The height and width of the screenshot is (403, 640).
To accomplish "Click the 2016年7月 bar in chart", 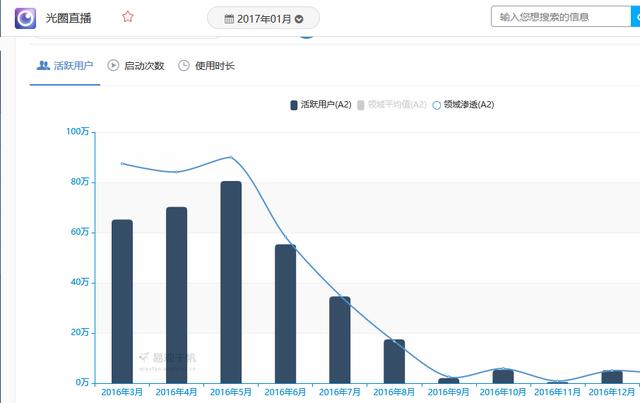I will [x=340, y=340].
